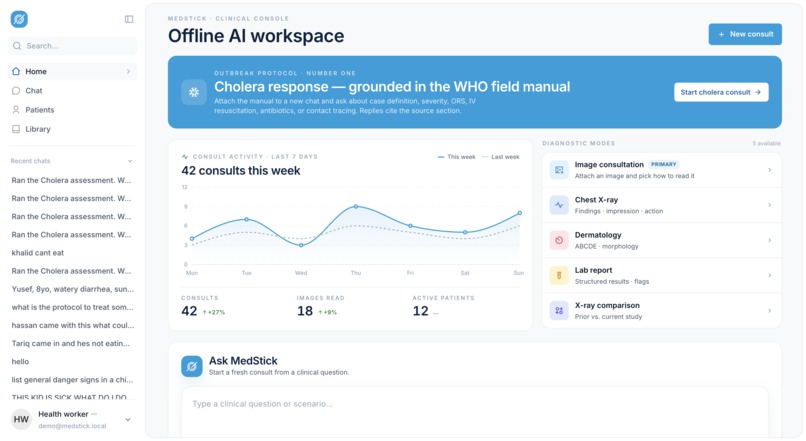806x441 pixels.
Task: Click the plus icon on New consult
Action: tap(721, 34)
